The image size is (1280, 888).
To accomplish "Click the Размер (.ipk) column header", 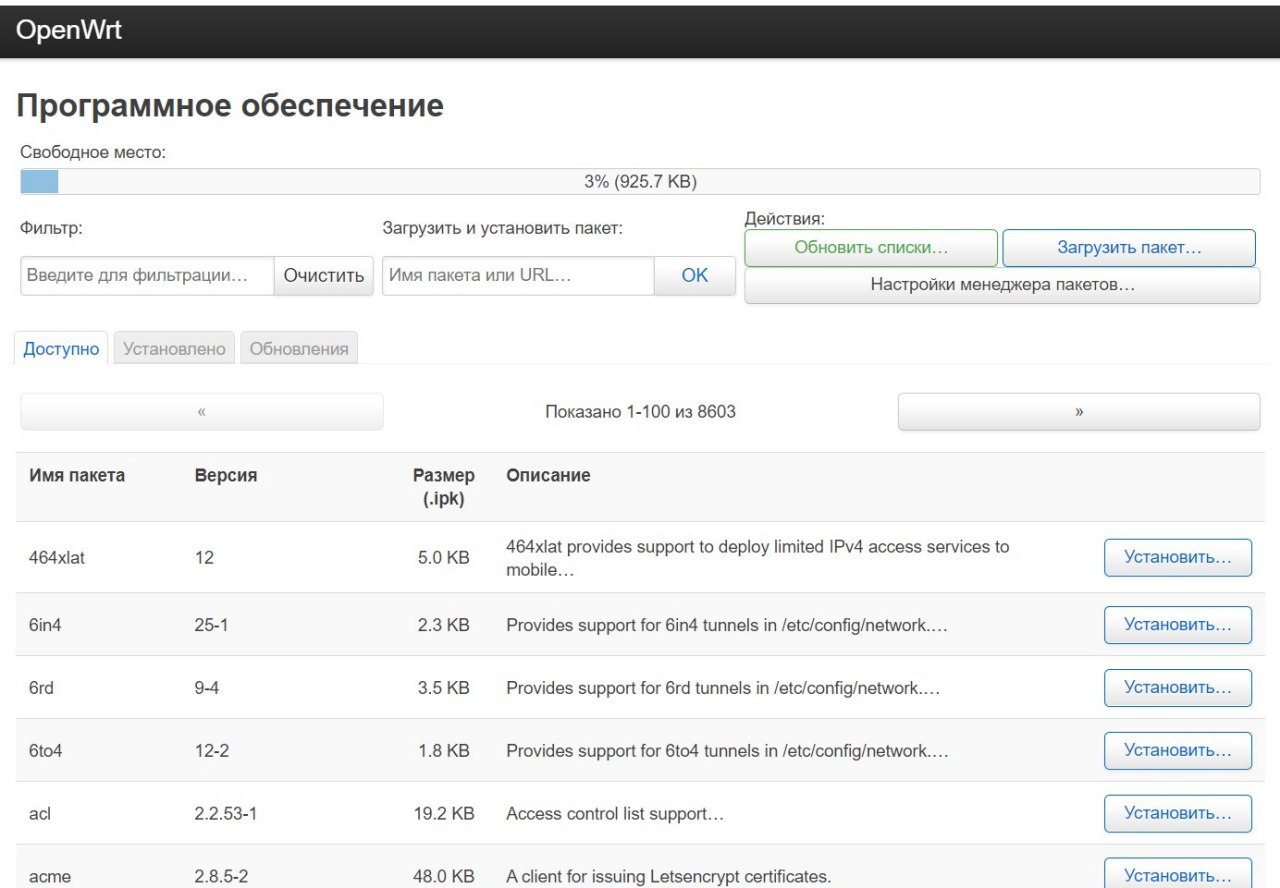I will click(443, 487).
